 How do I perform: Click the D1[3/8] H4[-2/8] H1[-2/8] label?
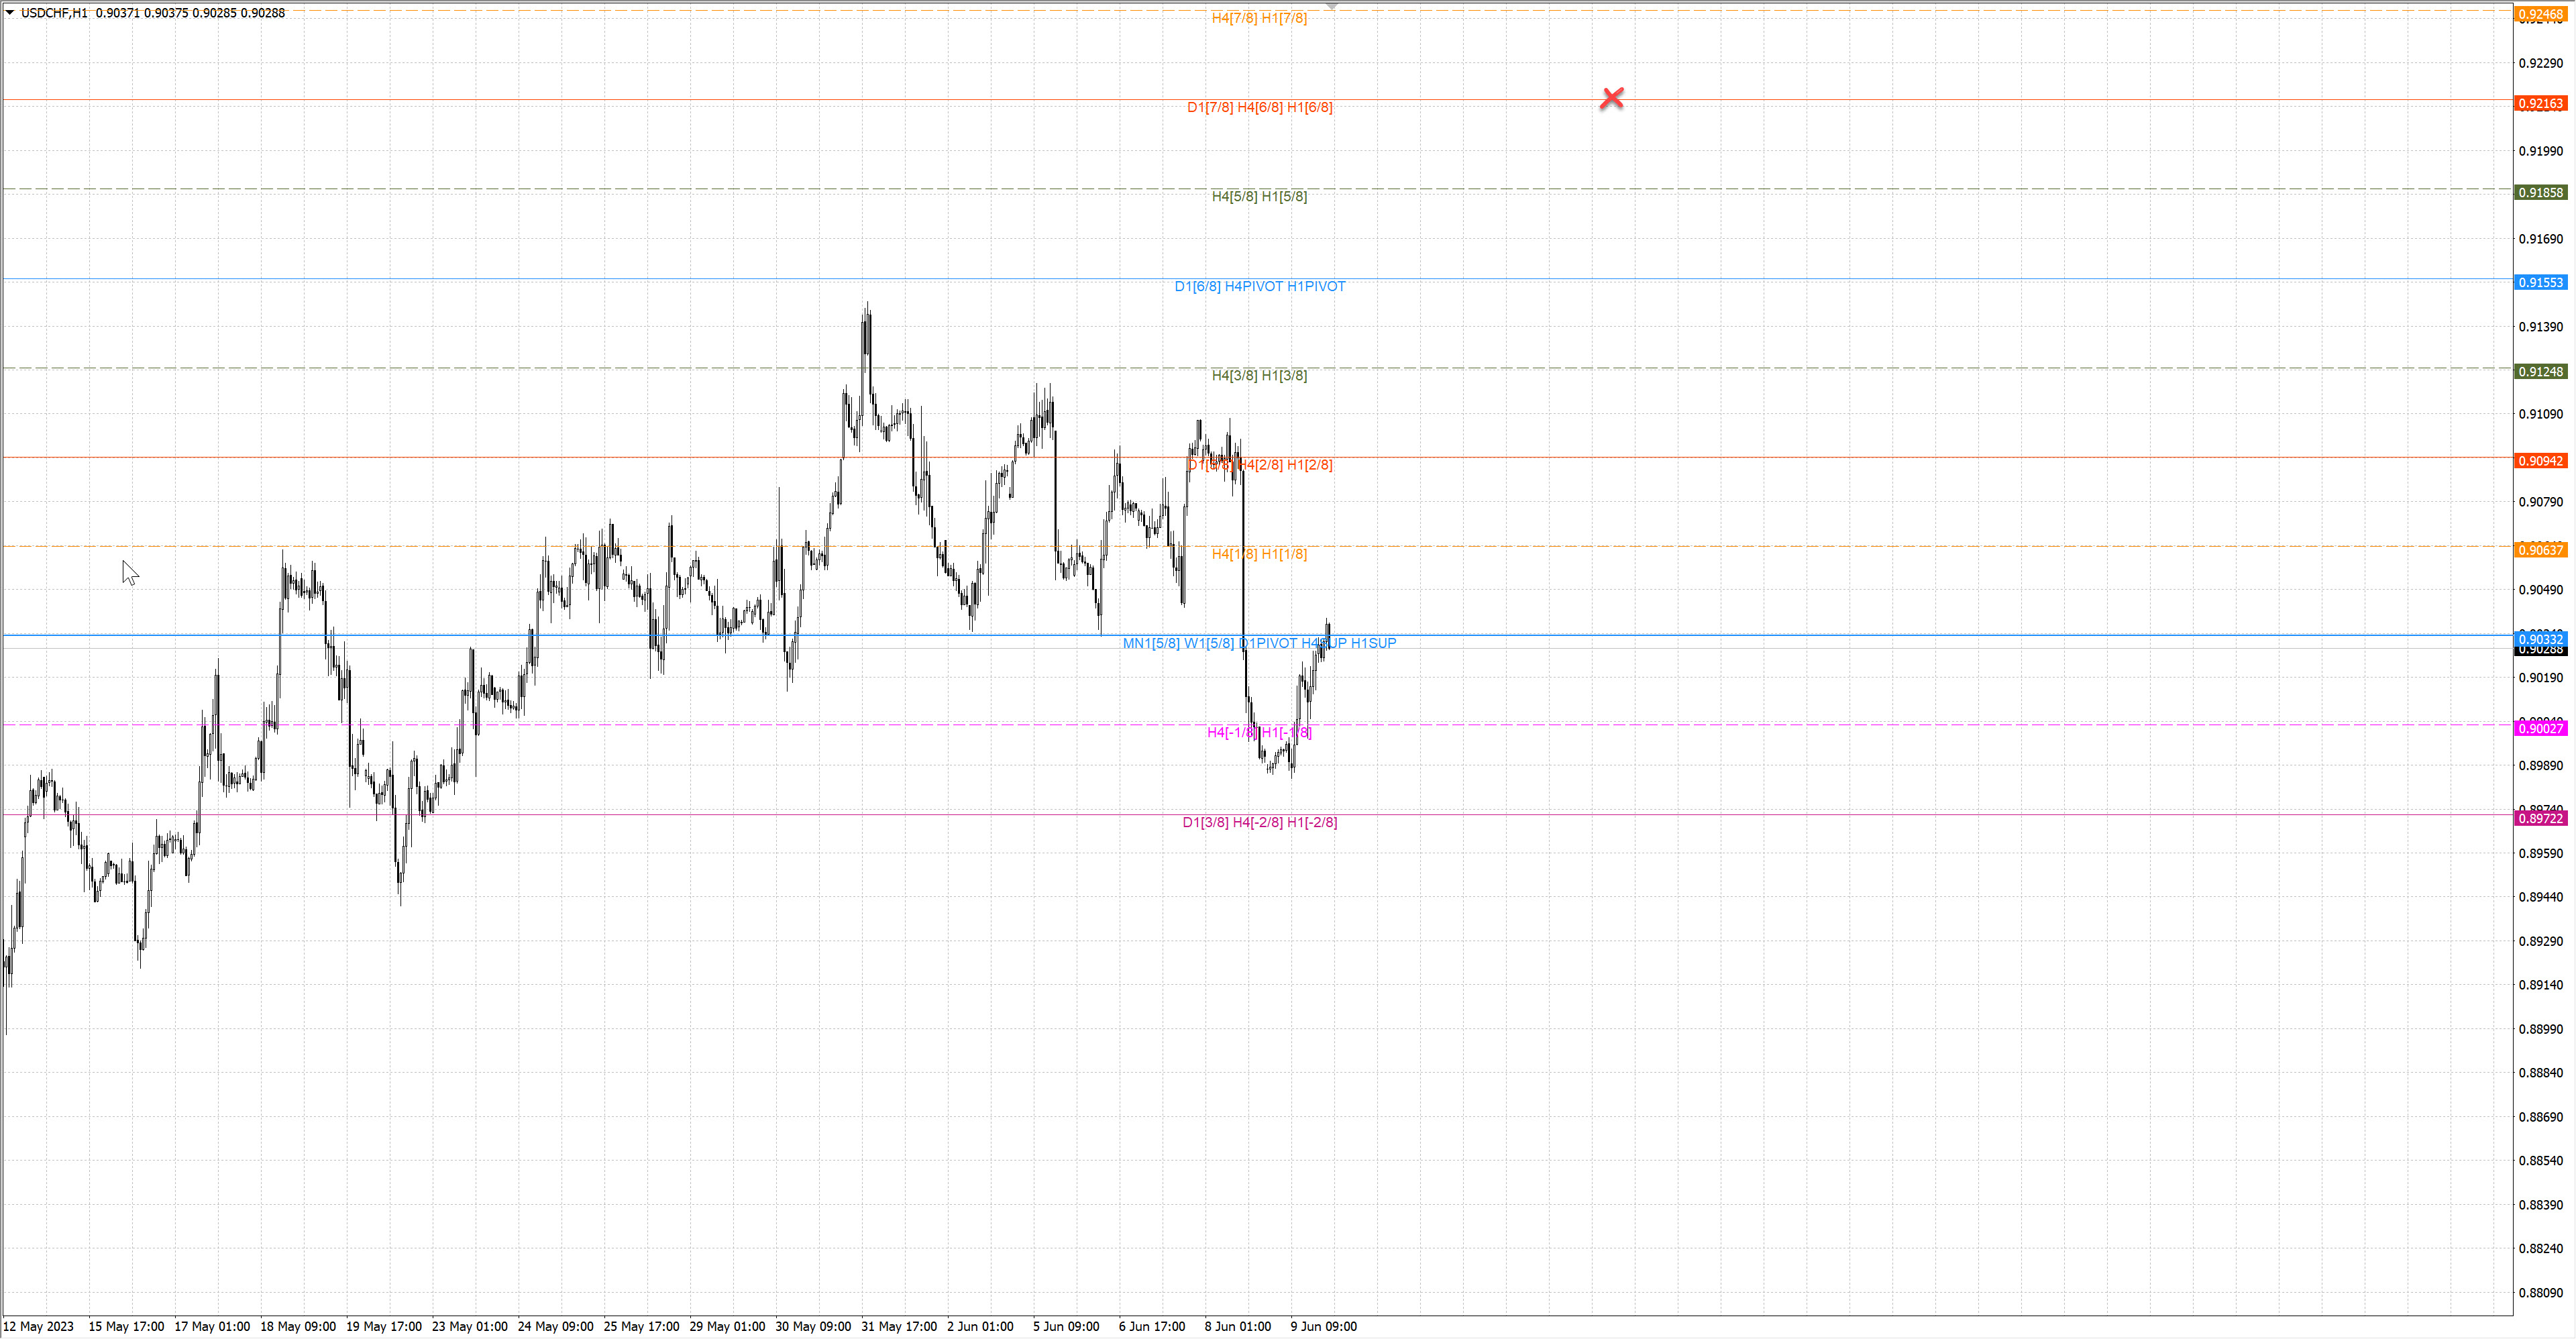point(1259,822)
